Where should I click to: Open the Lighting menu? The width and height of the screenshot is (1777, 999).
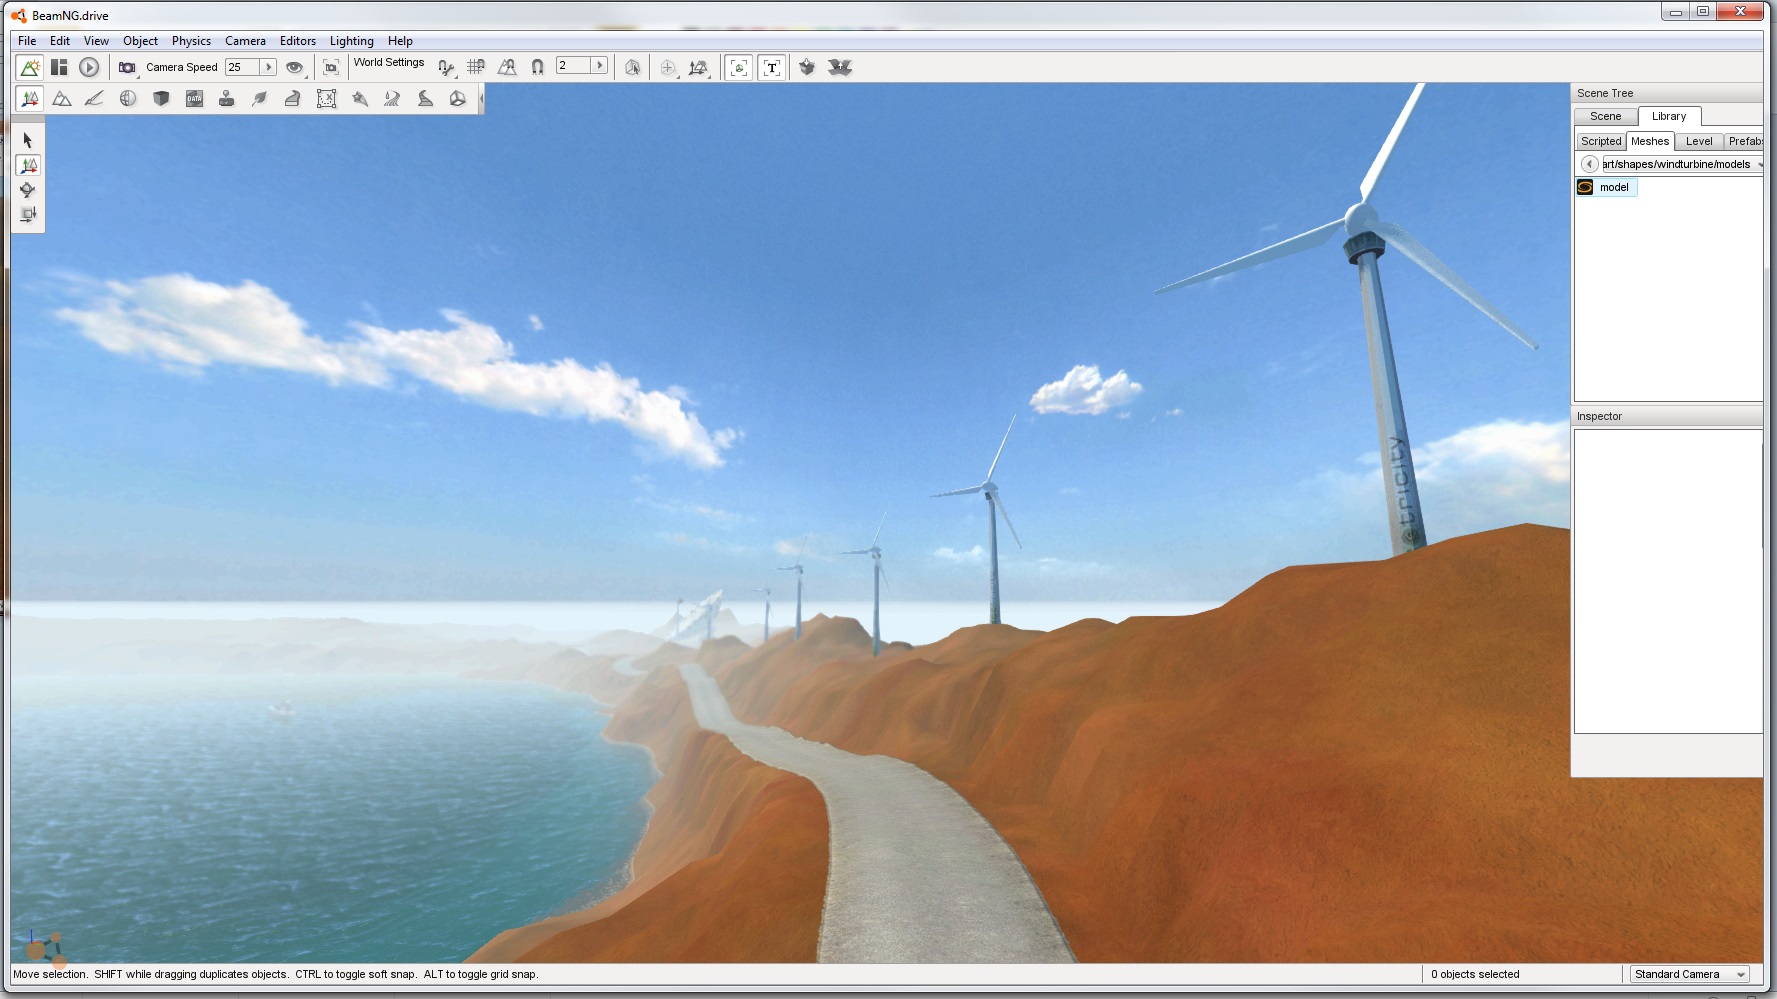pos(352,41)
